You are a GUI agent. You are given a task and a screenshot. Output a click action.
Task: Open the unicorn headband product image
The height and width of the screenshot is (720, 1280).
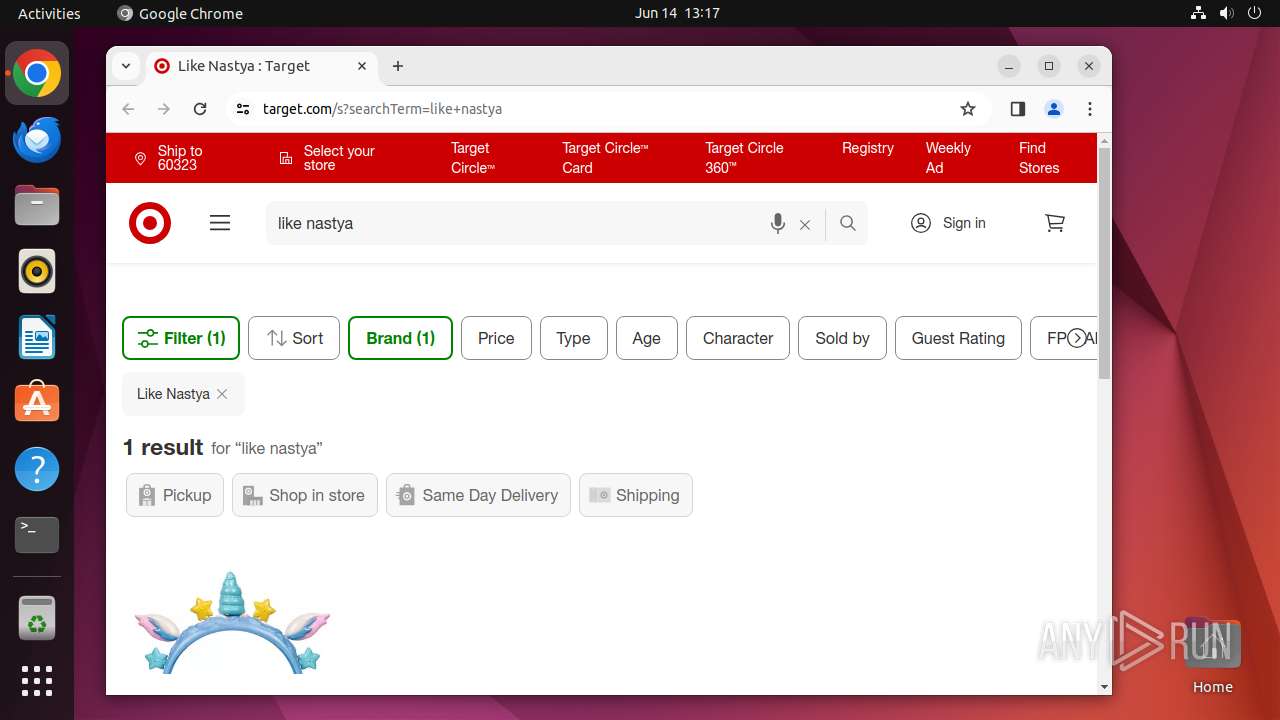click(232, 623)
